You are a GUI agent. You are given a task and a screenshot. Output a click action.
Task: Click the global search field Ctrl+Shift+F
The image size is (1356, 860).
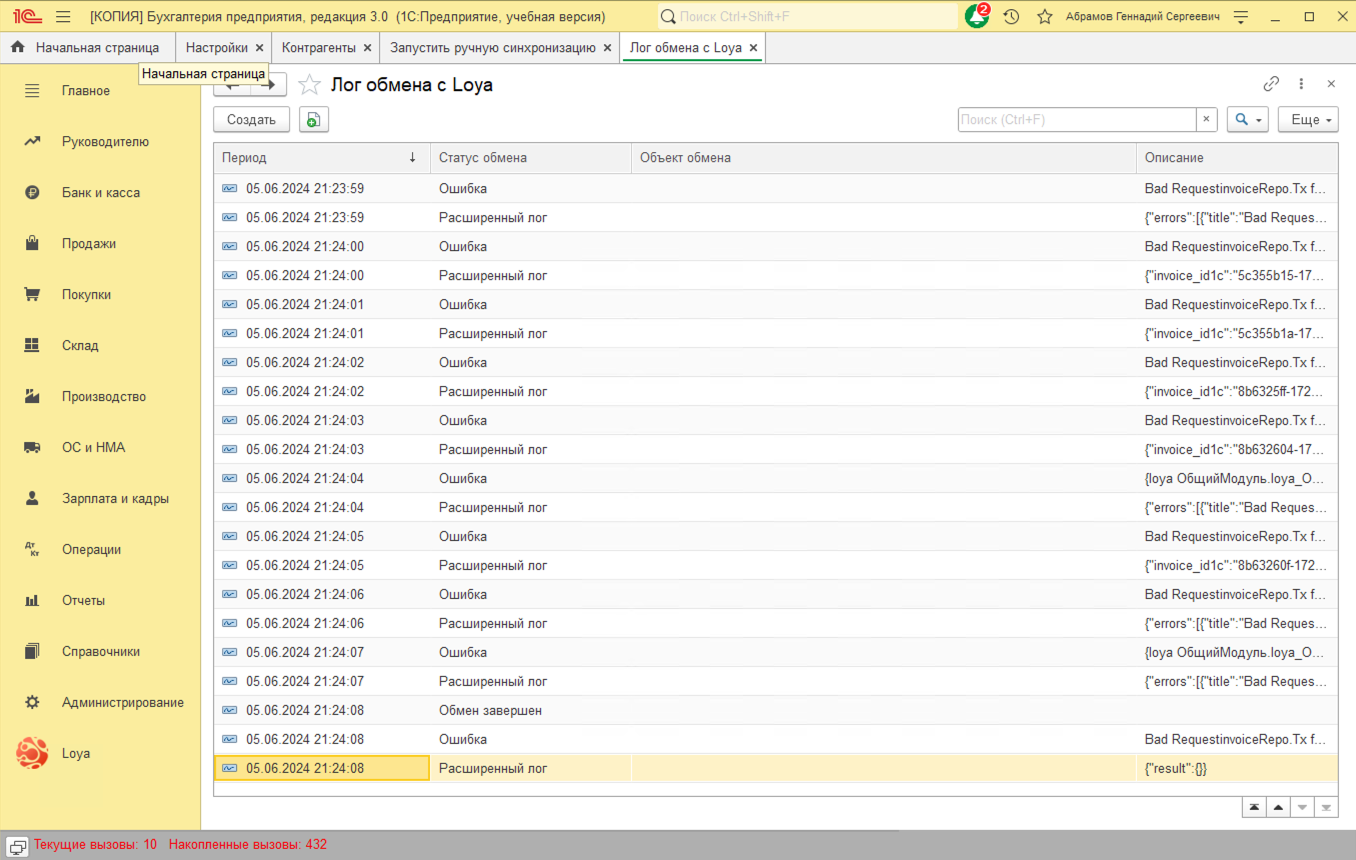coord(808,17)
